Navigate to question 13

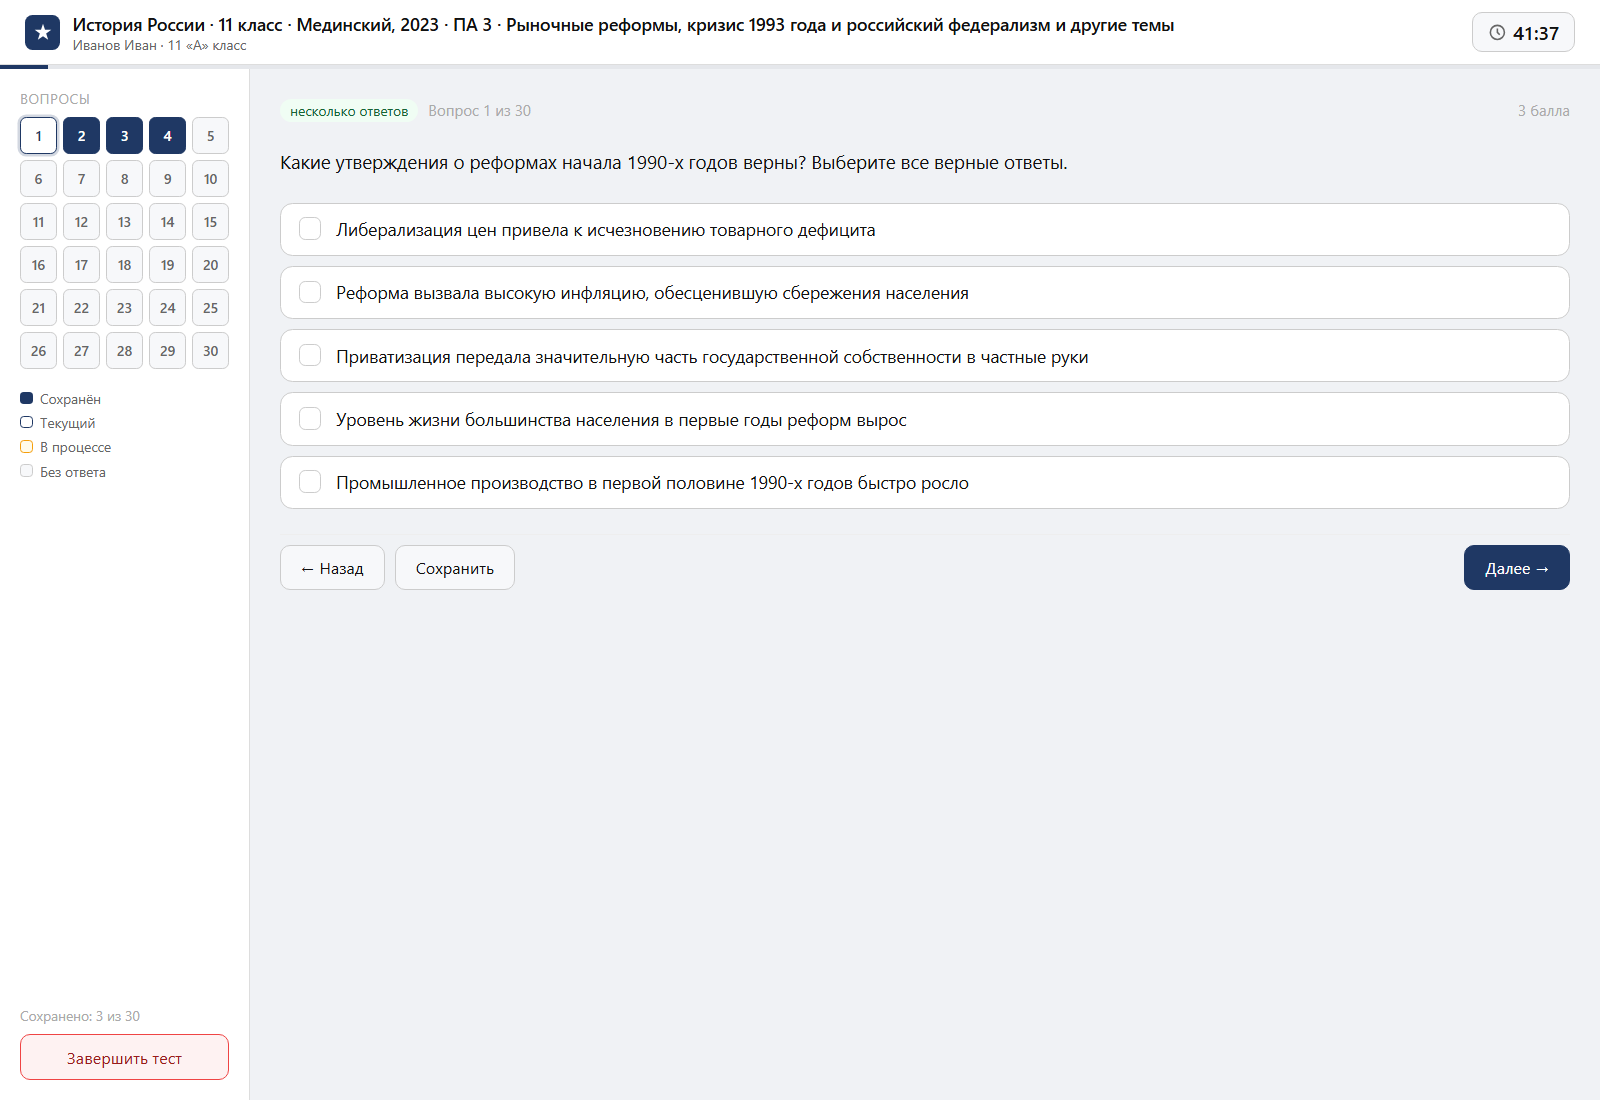click(124, 222)
